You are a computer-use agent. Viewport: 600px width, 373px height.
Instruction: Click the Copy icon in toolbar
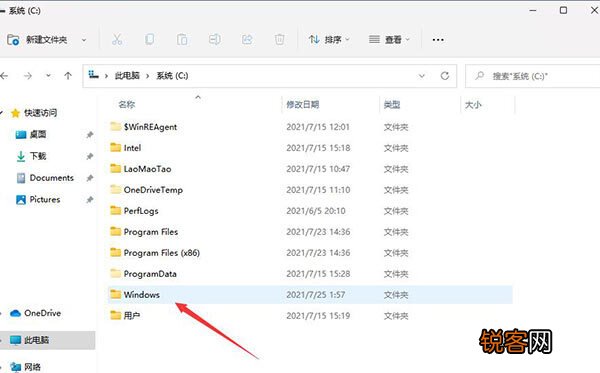[x=149, y=39]
